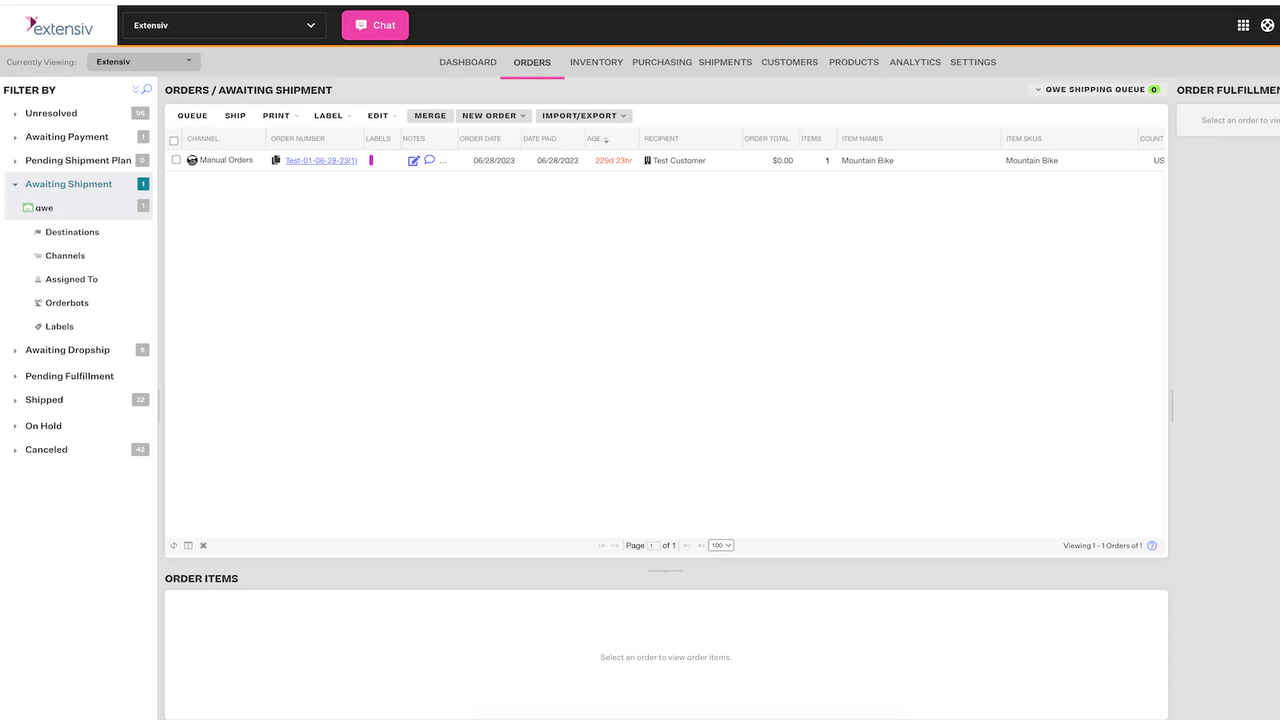Expand the Shipped filter group
Image resolution: width=1280 pixels, height=720 pixels.
pos(14,399)
